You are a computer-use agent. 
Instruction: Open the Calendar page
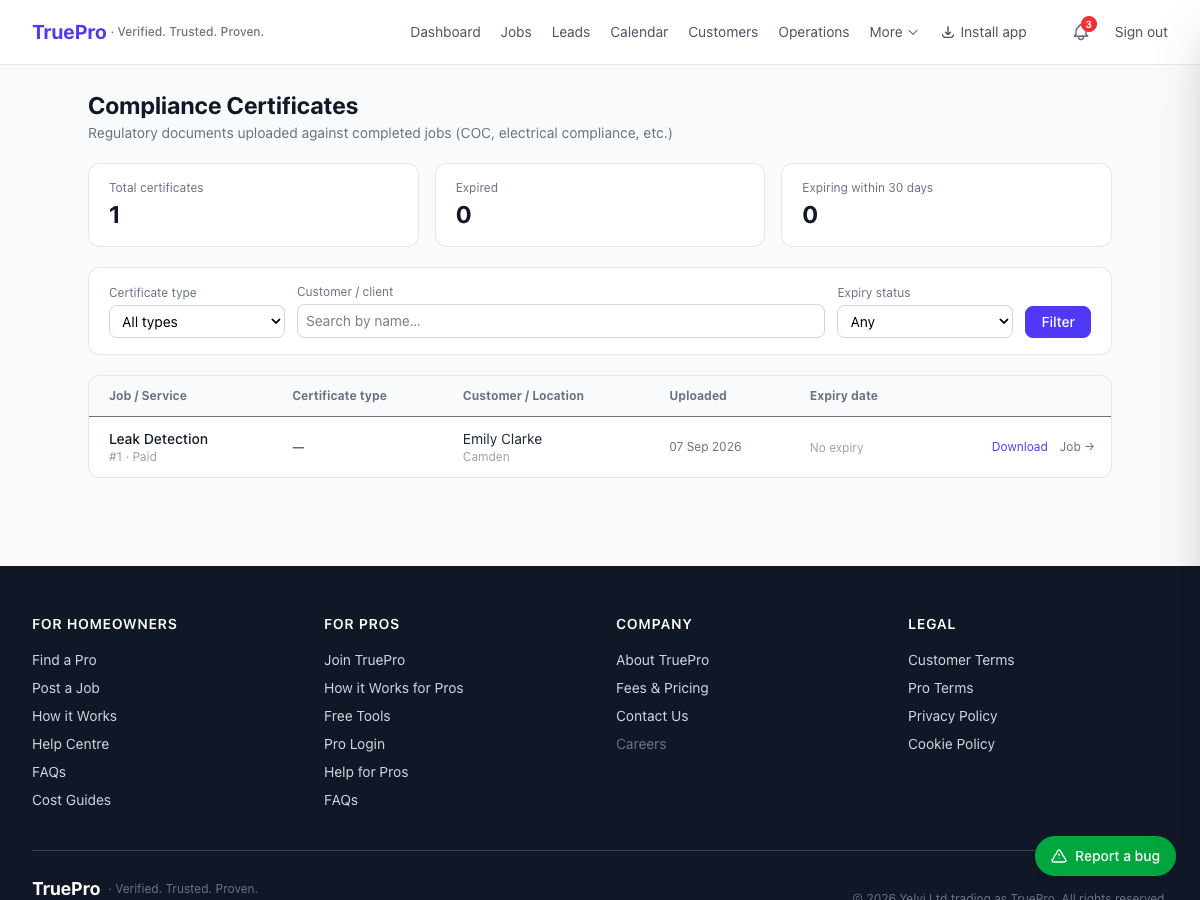(639, 32)
